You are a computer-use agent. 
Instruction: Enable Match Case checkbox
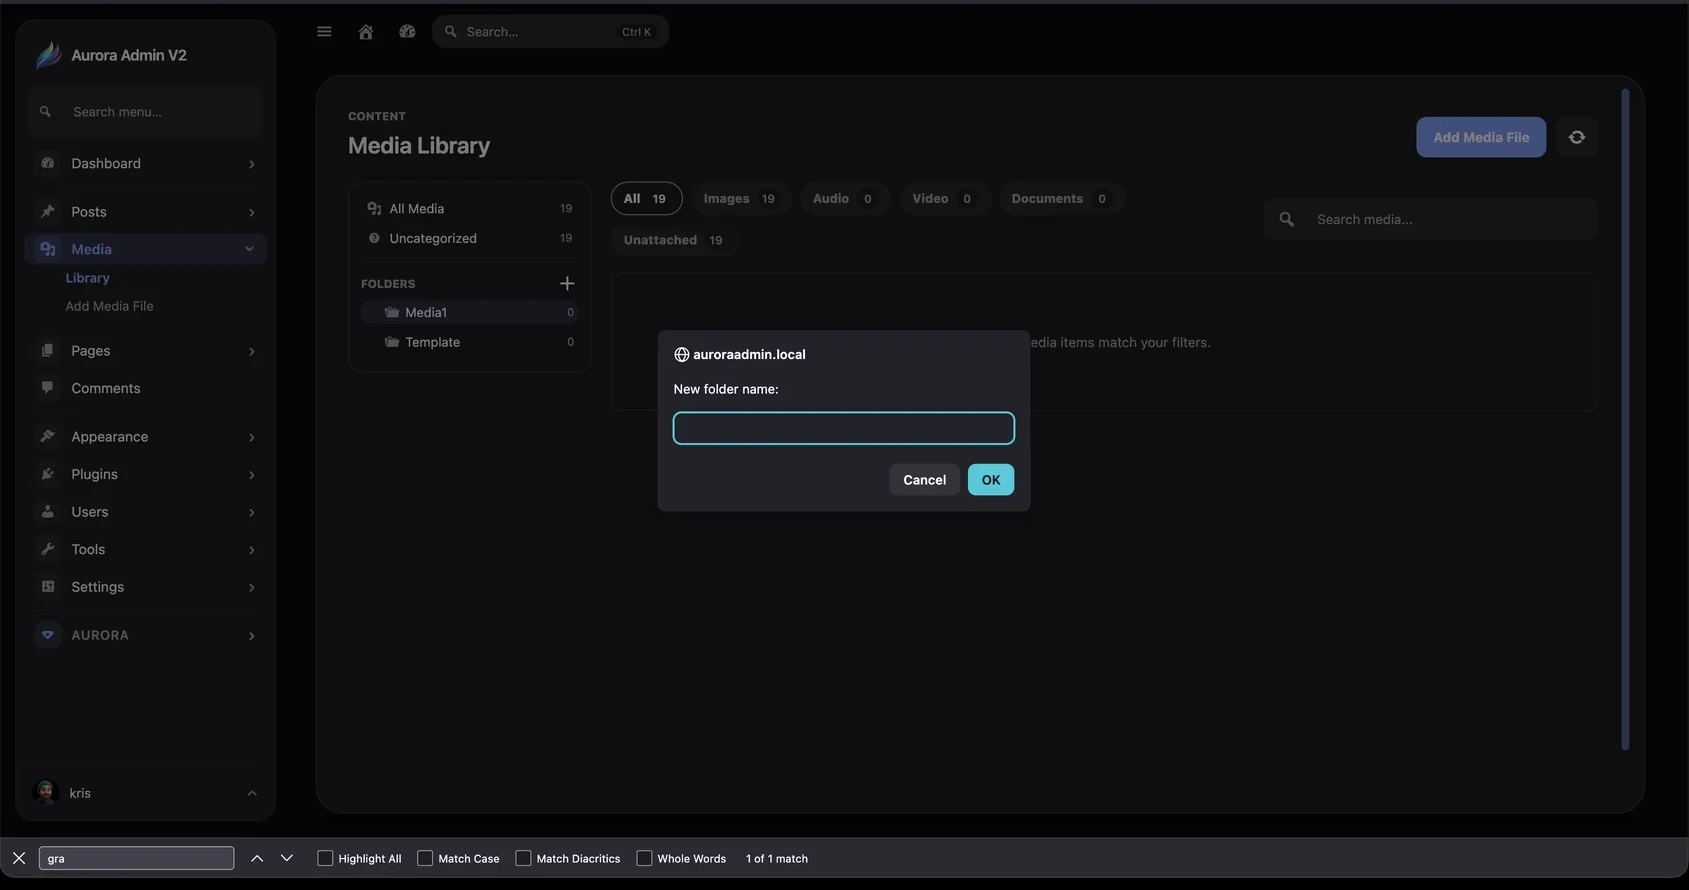coord(425,858)
